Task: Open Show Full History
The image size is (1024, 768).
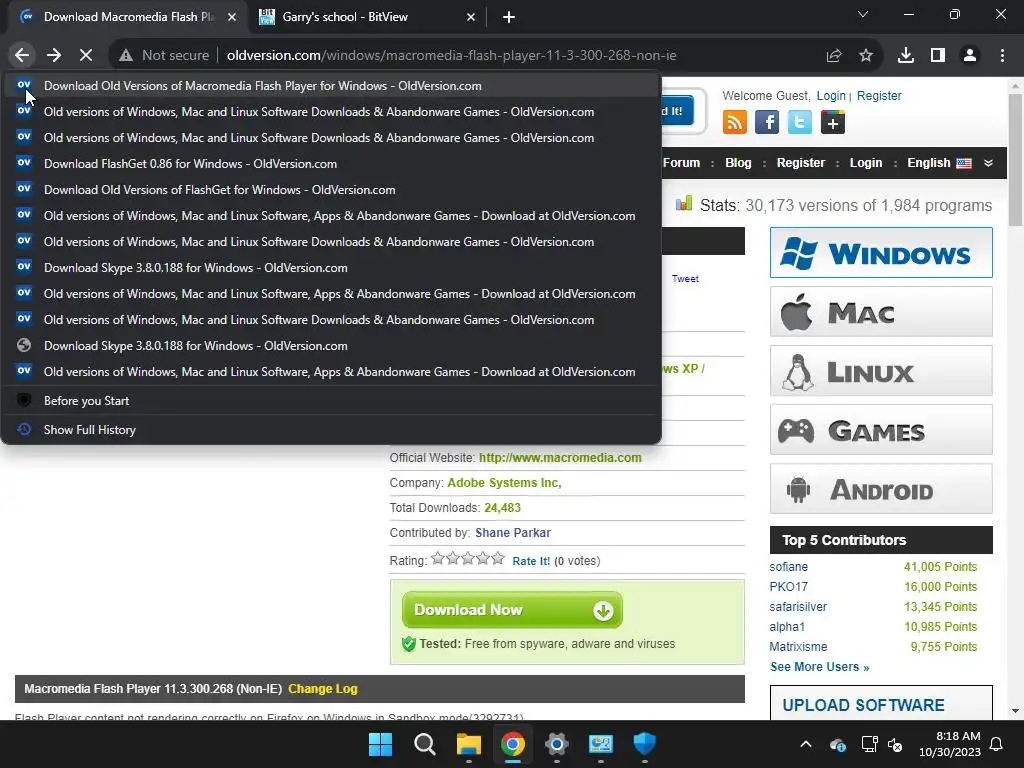Action: coord(331,430)
